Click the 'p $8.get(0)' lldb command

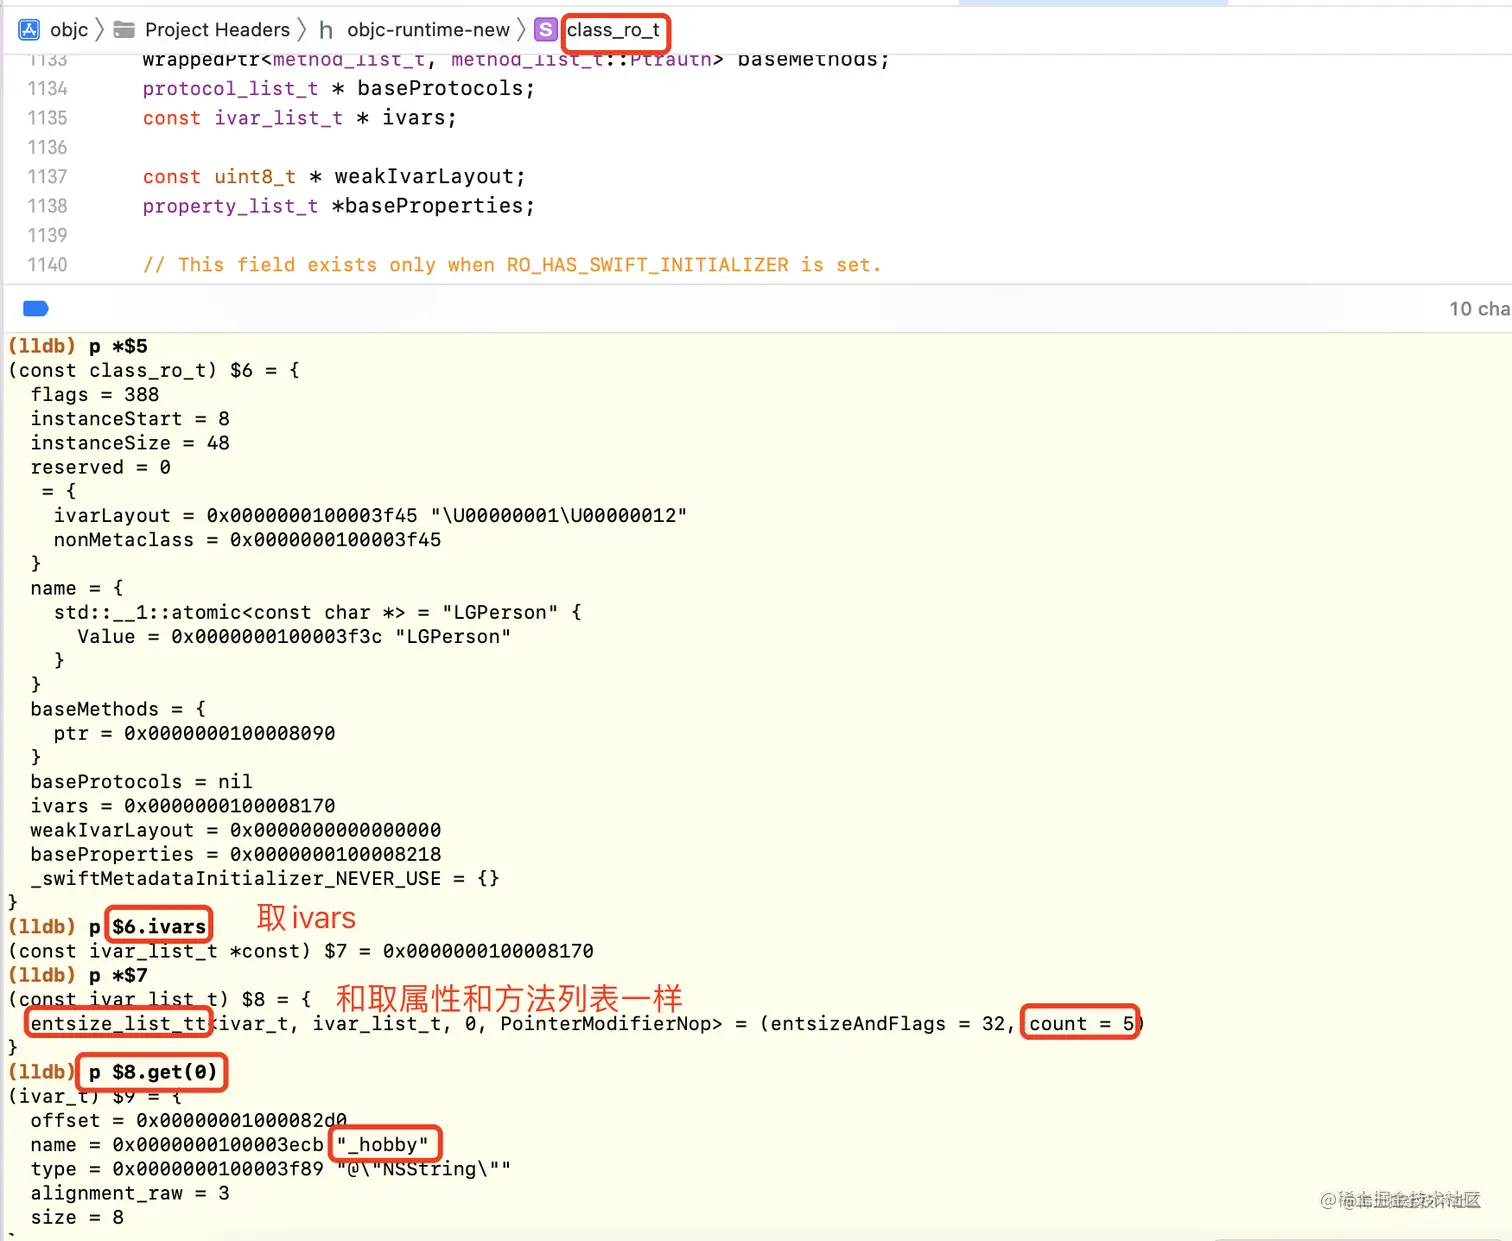153,1072
